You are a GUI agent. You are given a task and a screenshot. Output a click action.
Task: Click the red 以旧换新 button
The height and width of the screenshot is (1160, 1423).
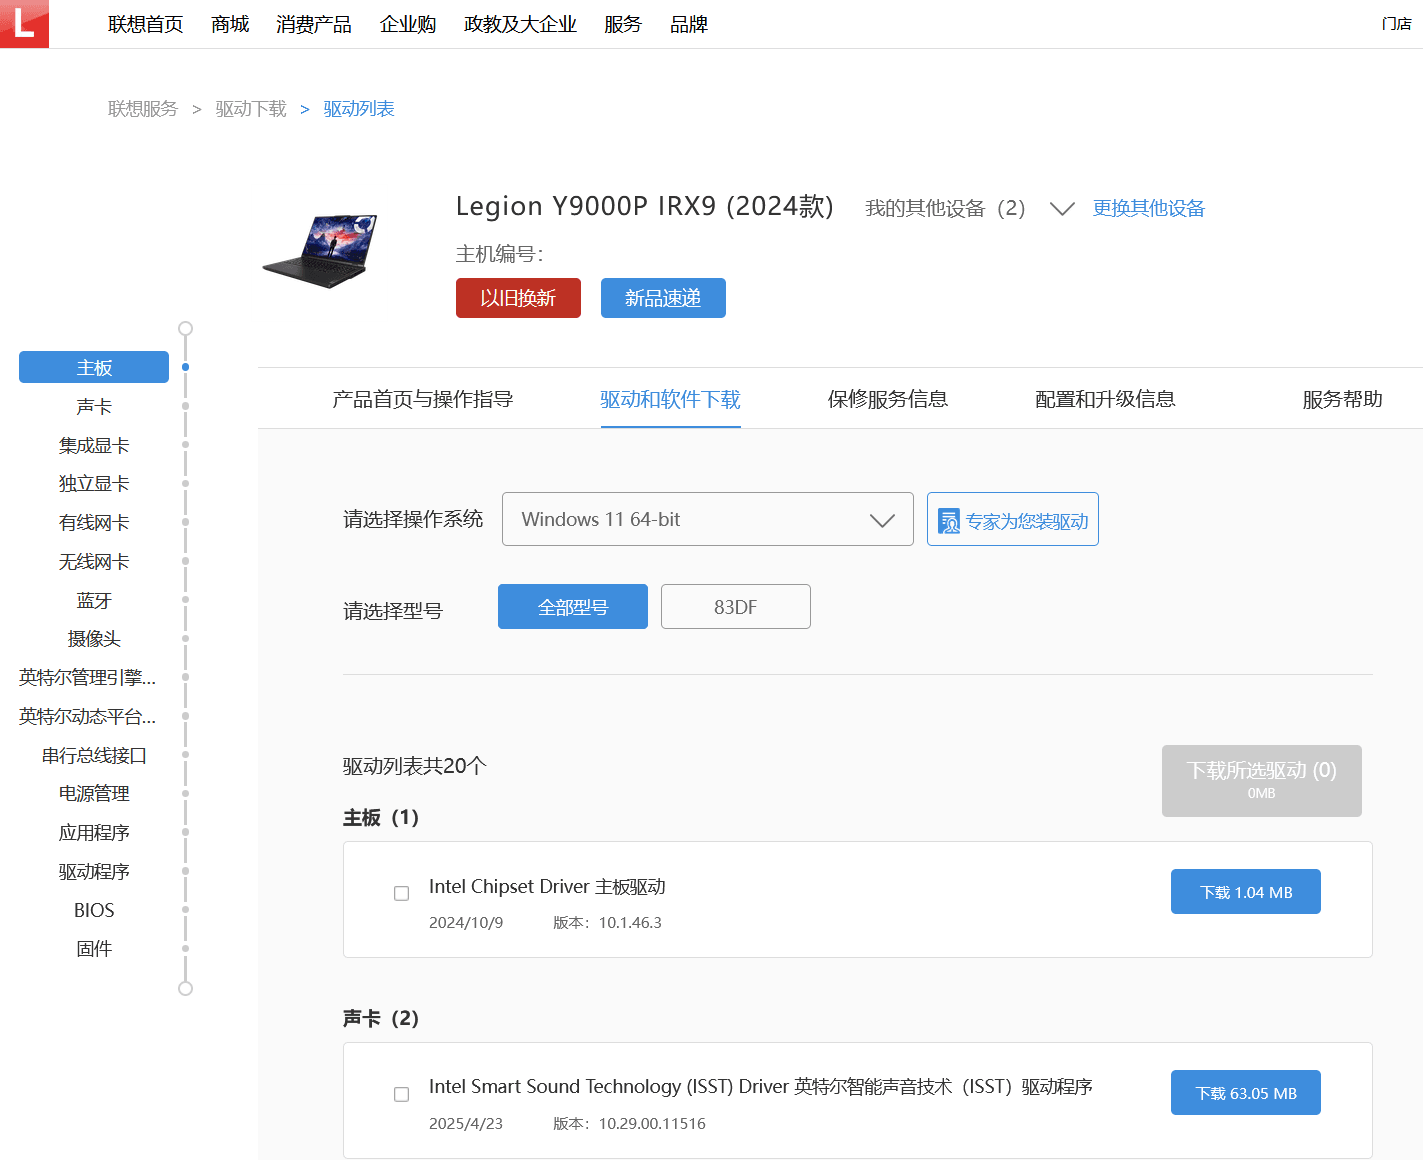pyautogui.click(x=518, y=298)
